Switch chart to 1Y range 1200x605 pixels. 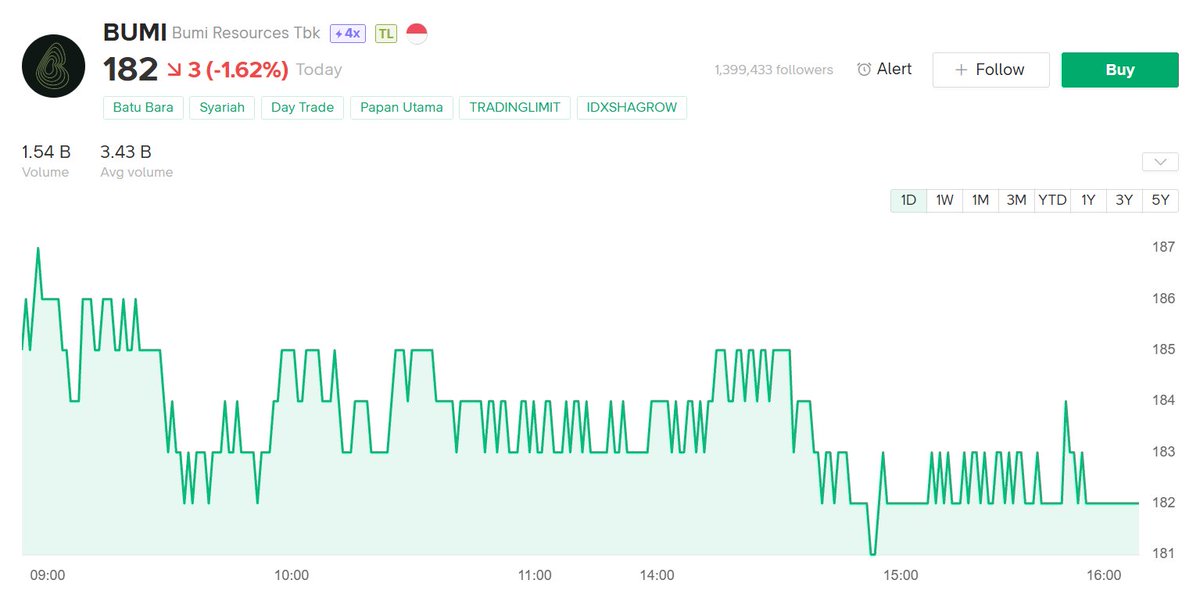coord(1088,200)
